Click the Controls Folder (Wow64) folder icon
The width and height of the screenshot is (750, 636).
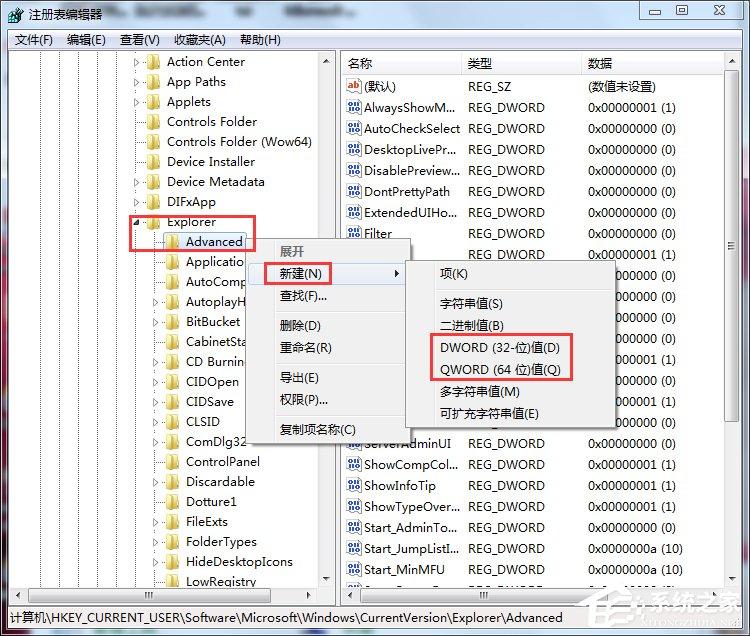[x=154, y=142]
